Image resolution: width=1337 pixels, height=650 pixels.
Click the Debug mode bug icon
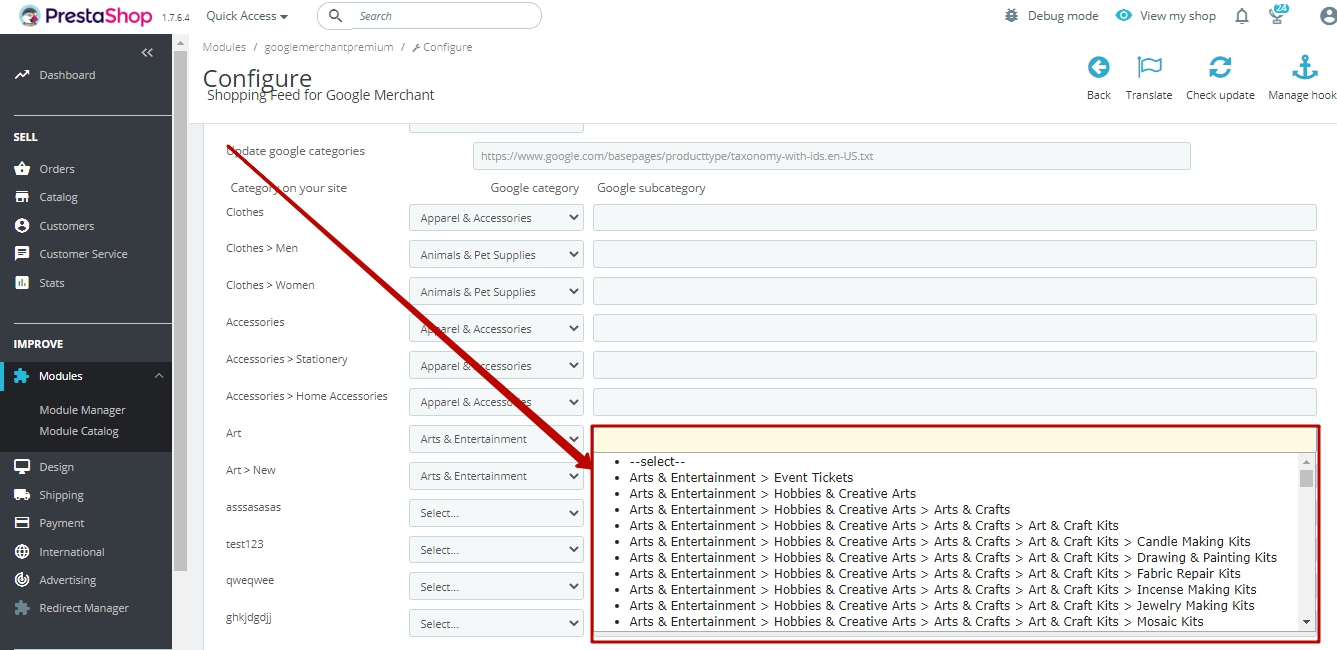tap(1012, 16)
